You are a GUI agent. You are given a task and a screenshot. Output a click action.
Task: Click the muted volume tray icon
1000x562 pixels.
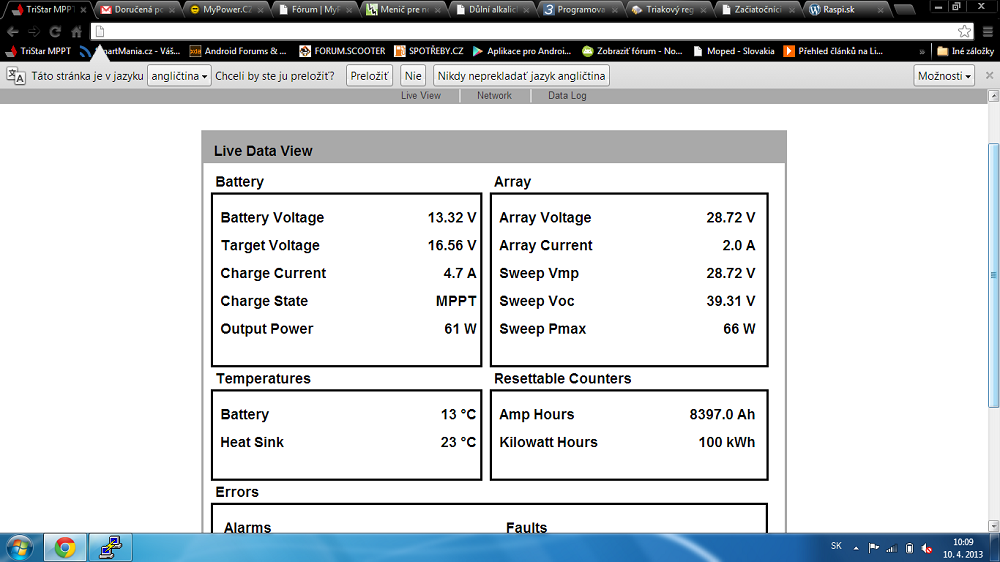927,549
